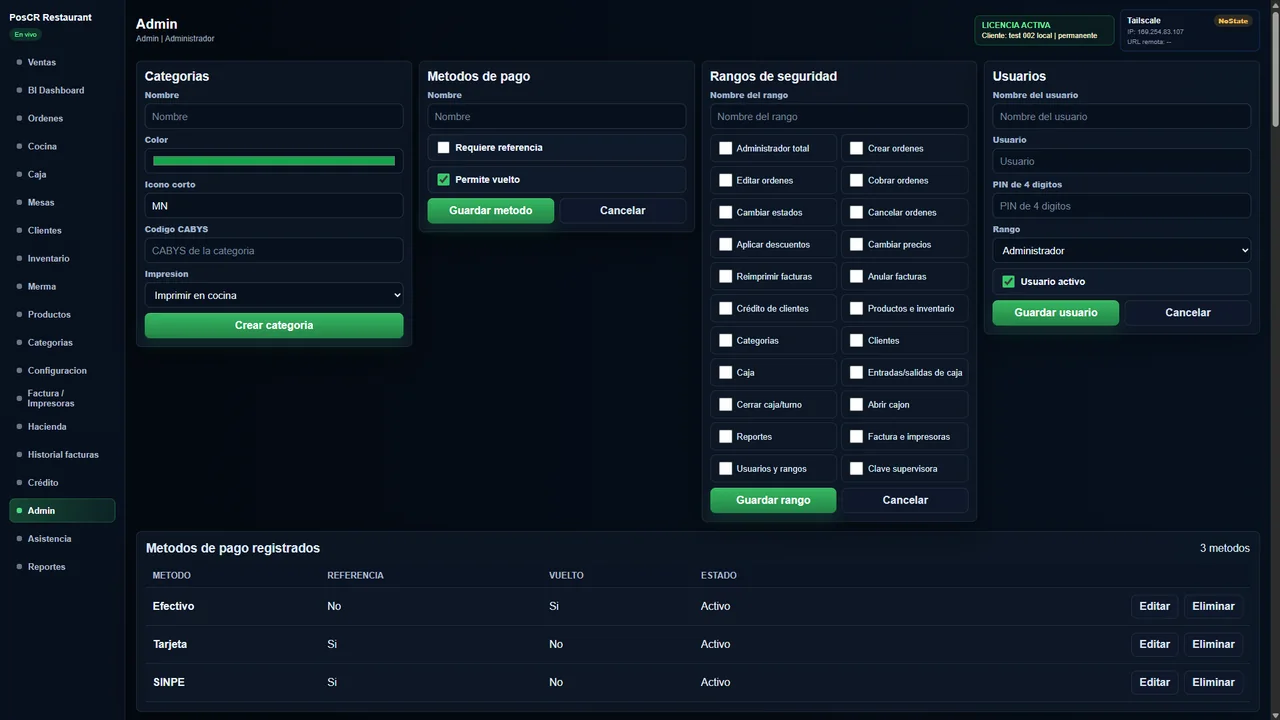Click the Nombre del usuario field
1280x720 pixels.
point(1122,116)
